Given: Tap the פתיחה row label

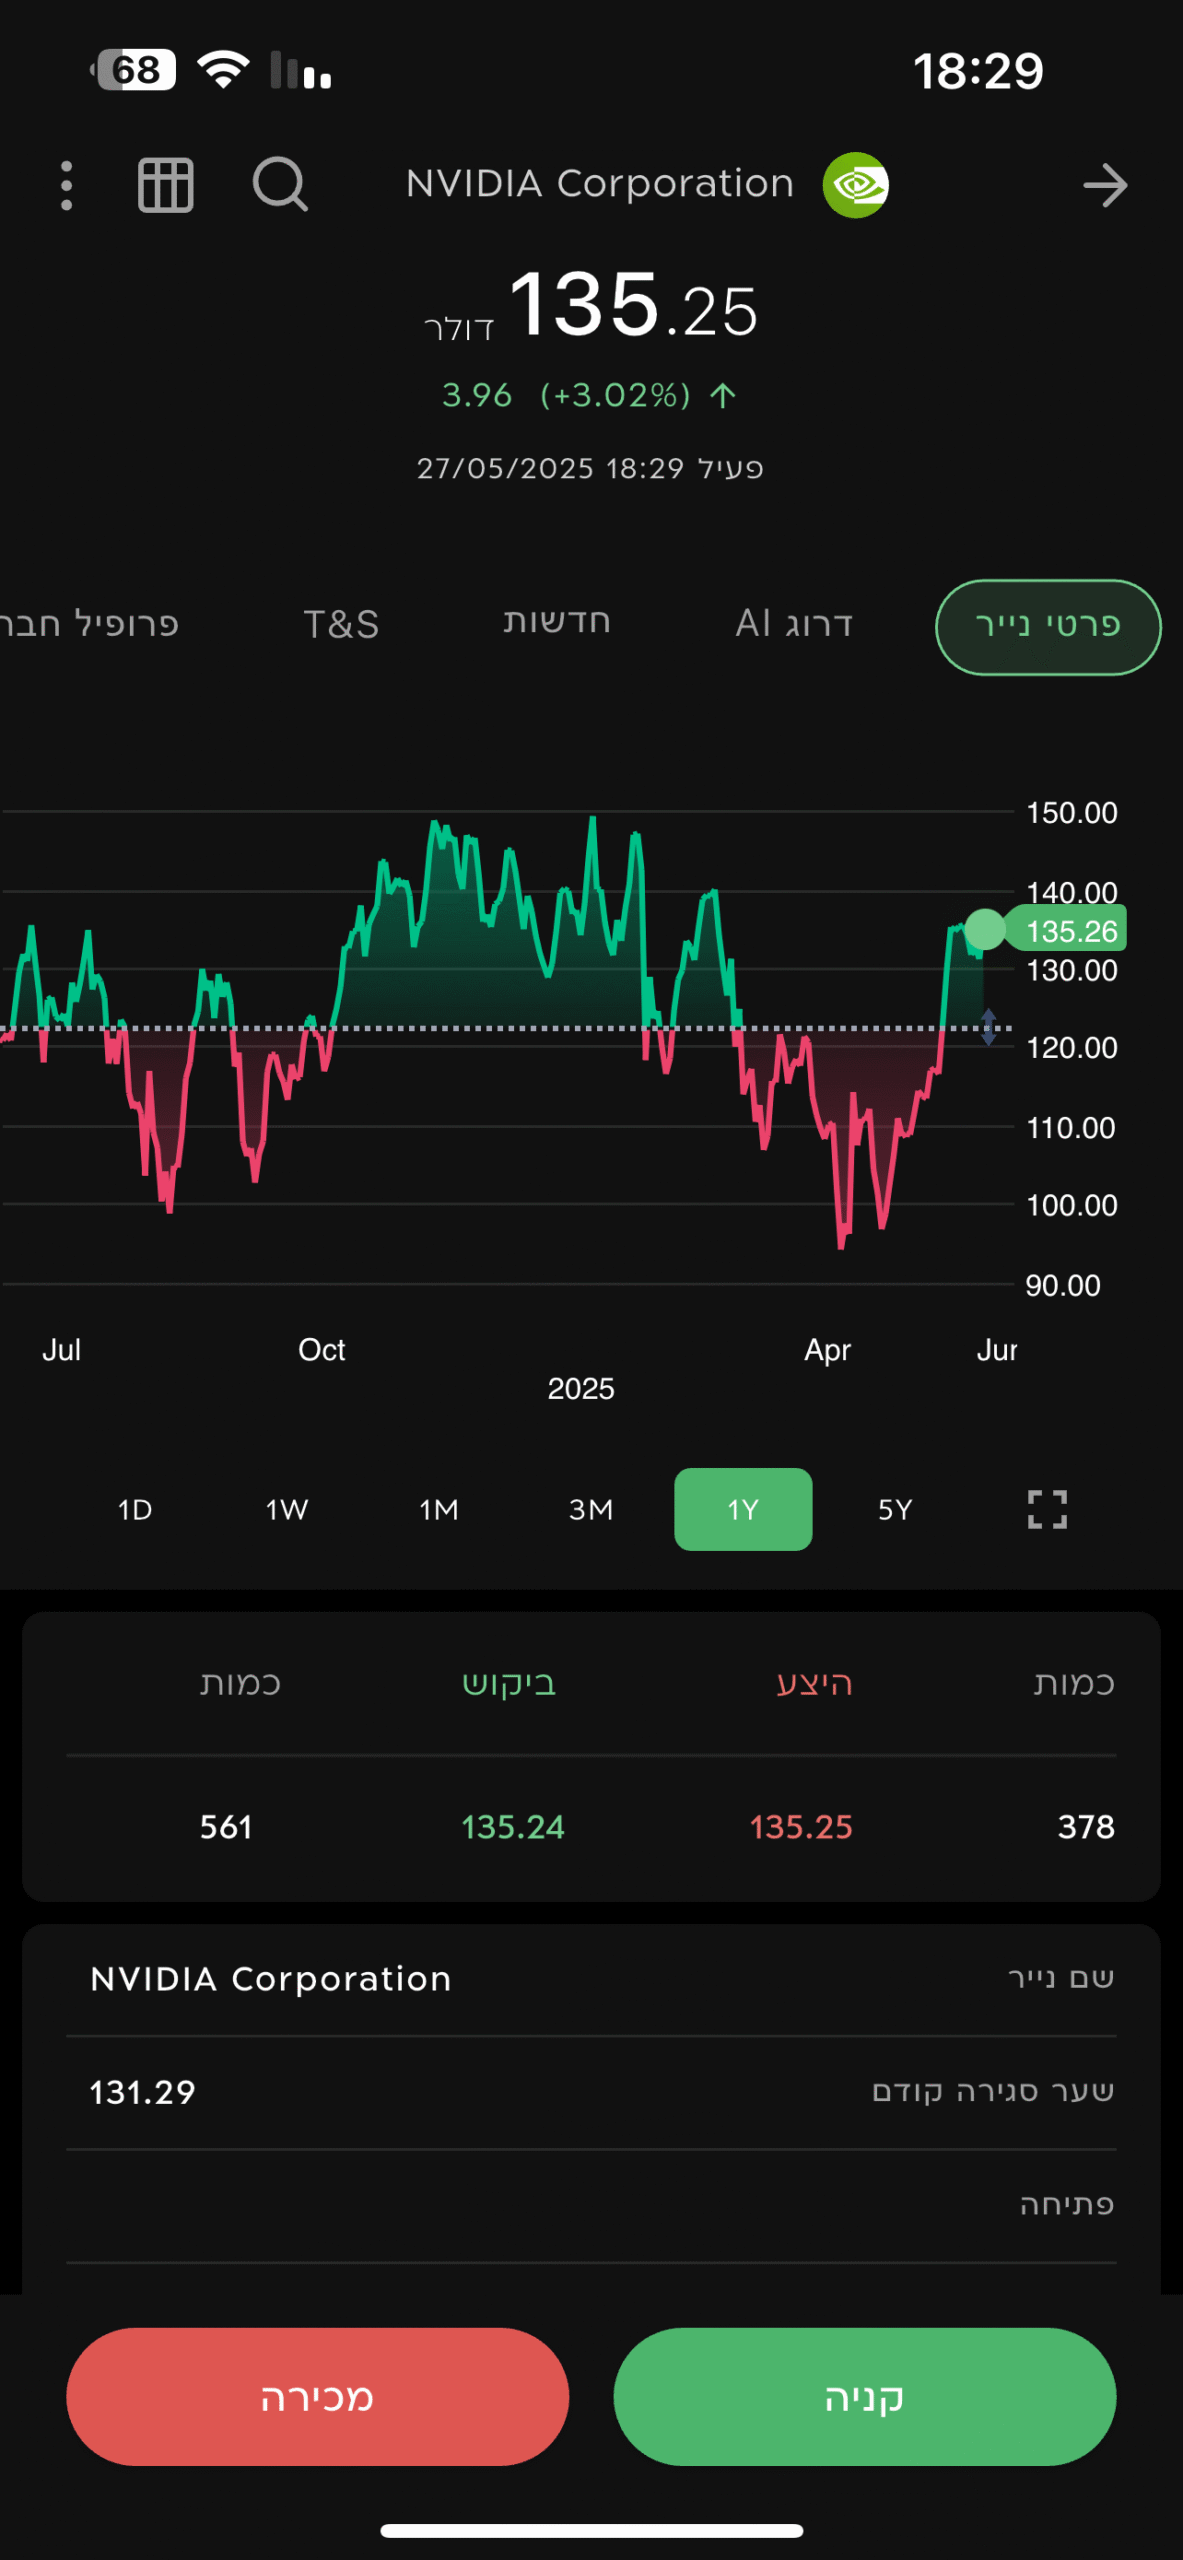Looking at the screenshot, I should pos(1067,2204).
